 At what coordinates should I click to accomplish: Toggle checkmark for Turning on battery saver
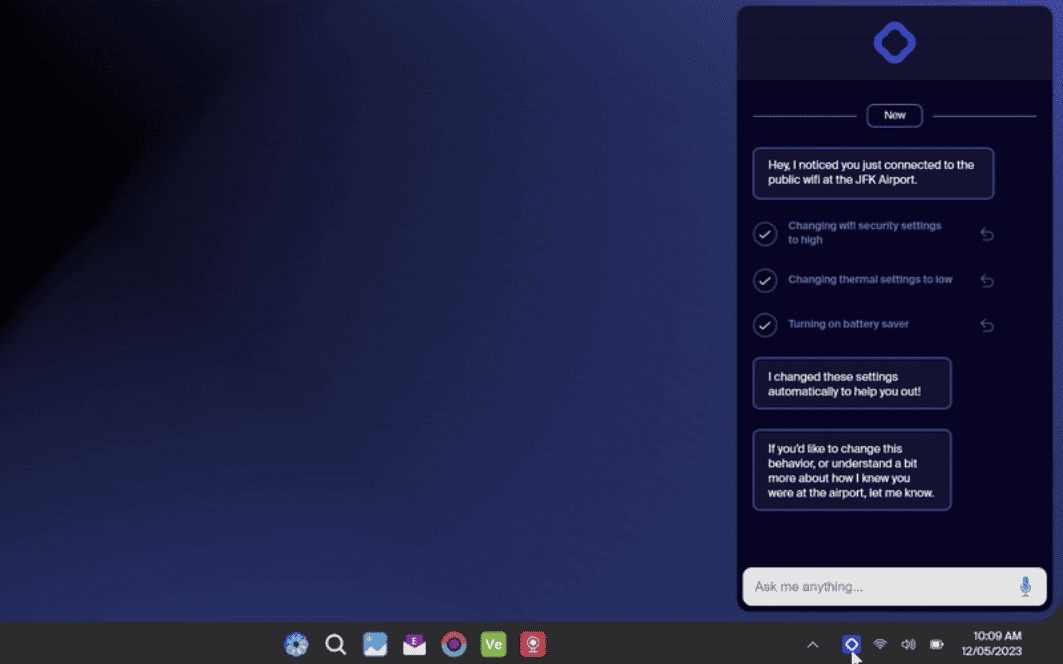tap(765, 325)
